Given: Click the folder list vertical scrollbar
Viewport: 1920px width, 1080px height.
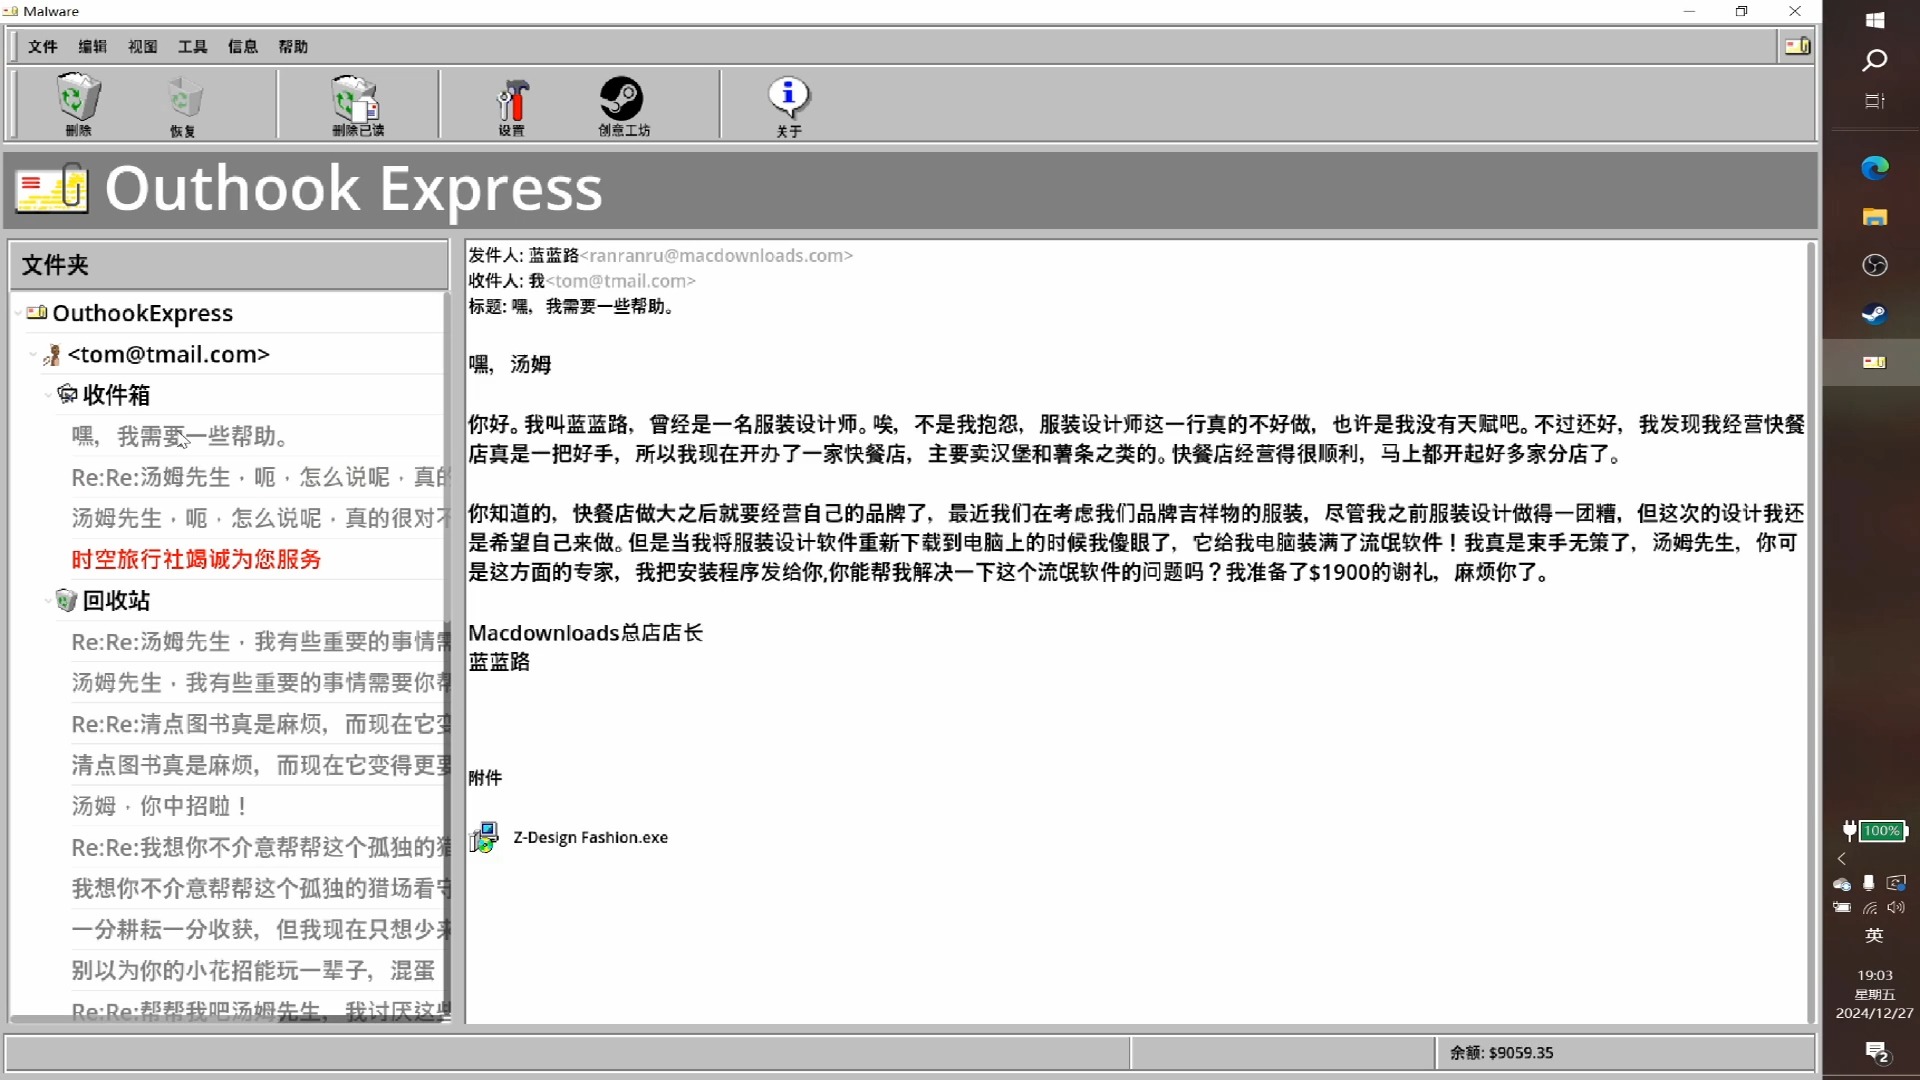Looking at the screenshot, I should tap(448, 655).
